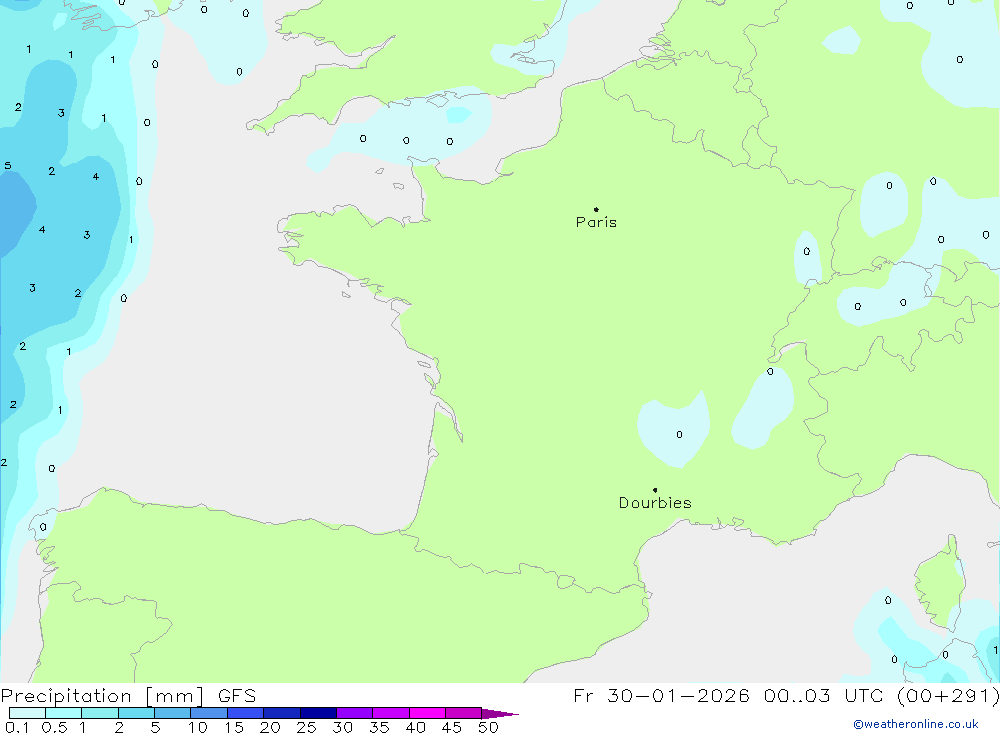Pick the 0.1–0.5 mm palest cyan legend swatch
1000x733 pixels.
click(27, 713)
